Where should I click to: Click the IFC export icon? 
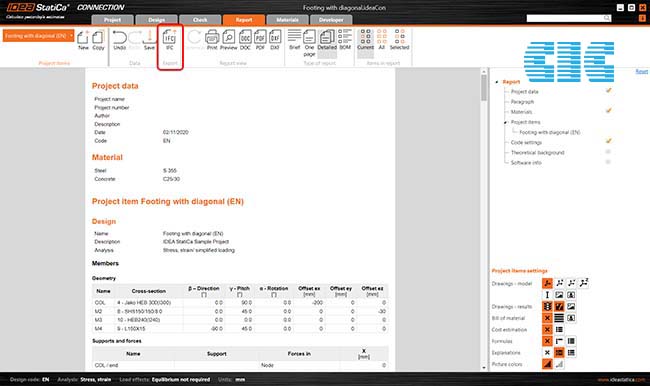click(170, 40)
